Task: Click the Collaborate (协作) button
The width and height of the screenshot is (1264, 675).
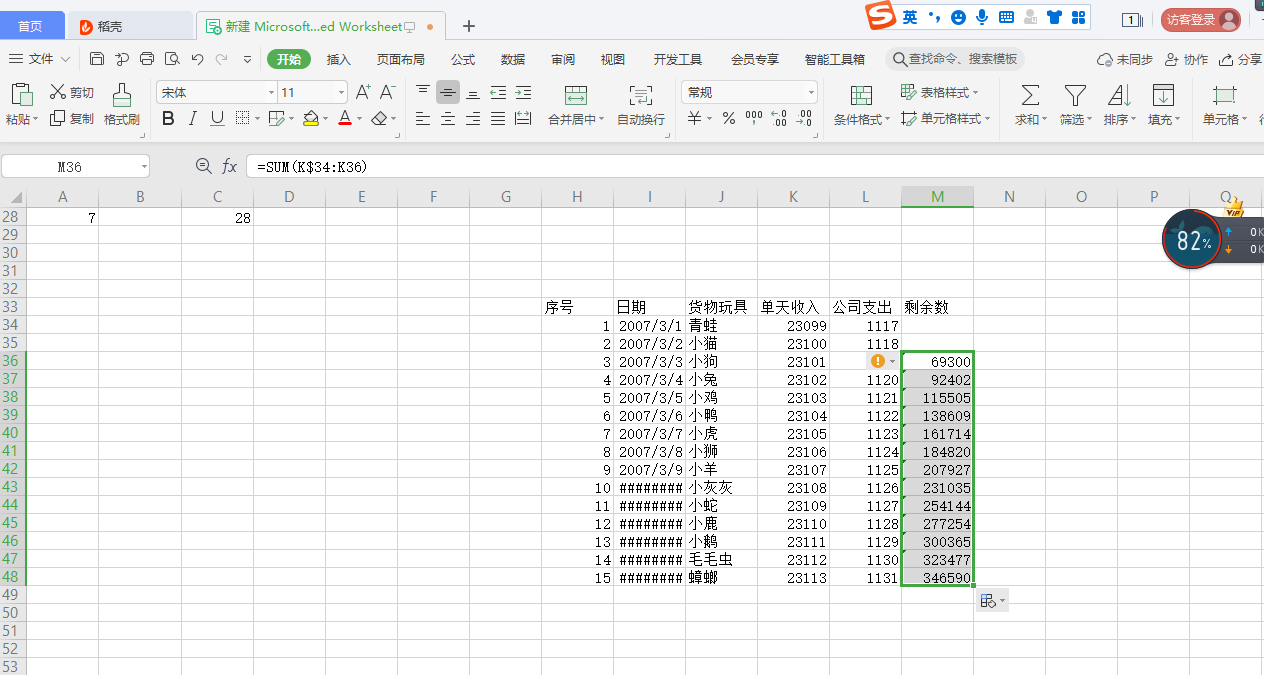Action: 1186,59
